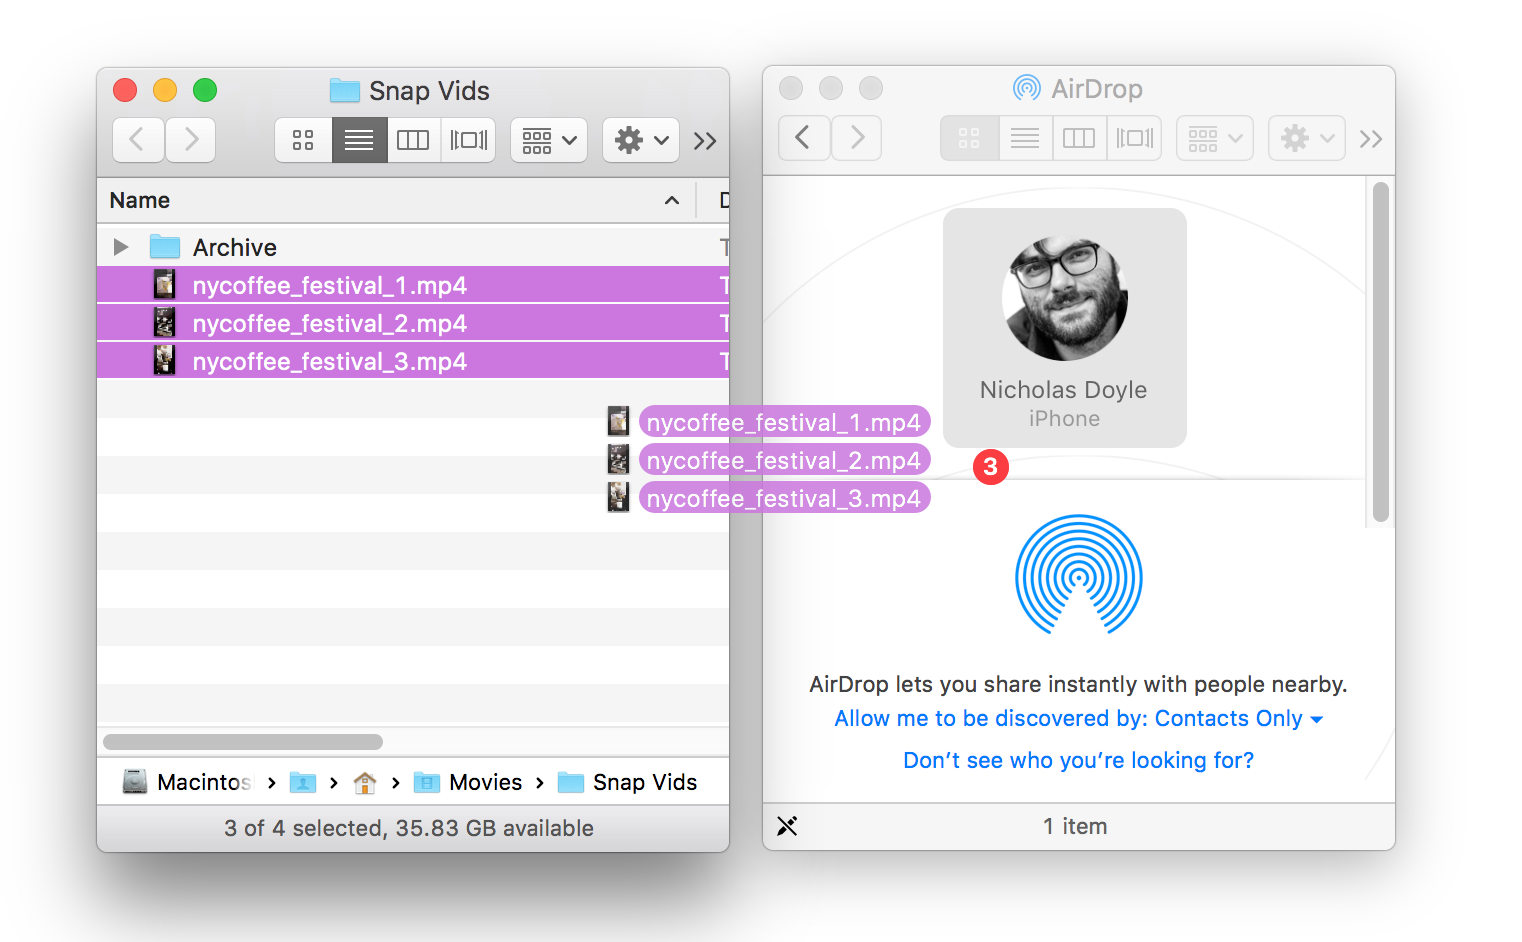This screenshot has width=1522, height=942.
Task: Select nycoffee_festival_1.mp4 in file list
Action: pyautogui.click(x=413, y=285)
